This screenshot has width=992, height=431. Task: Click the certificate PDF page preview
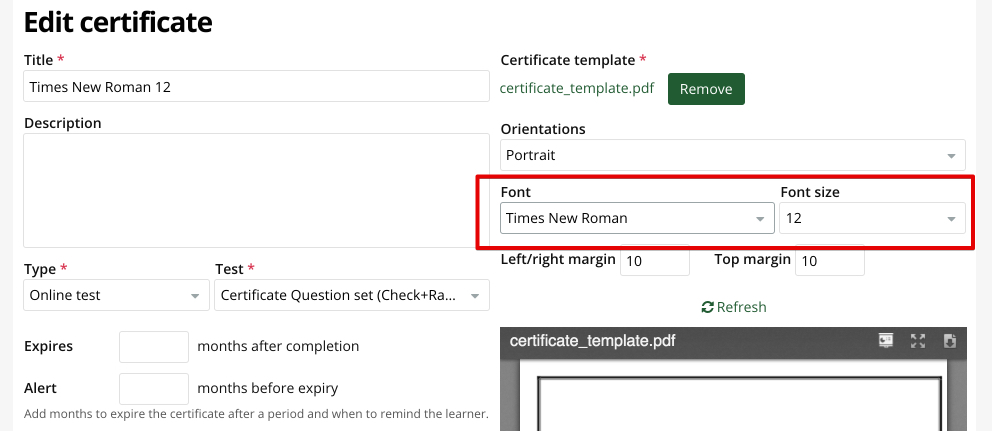pos(734,396)
